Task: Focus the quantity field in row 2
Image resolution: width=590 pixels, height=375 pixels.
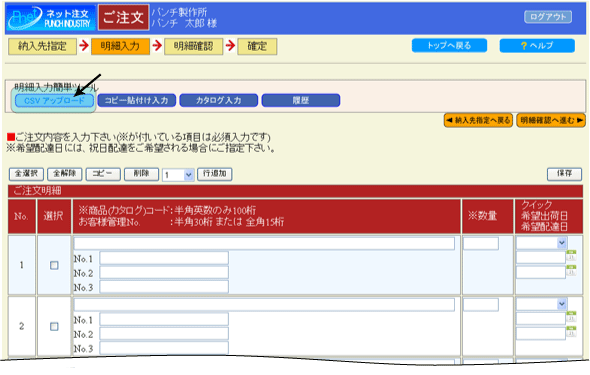Action: pyautogui.click(x=481, y=304)
